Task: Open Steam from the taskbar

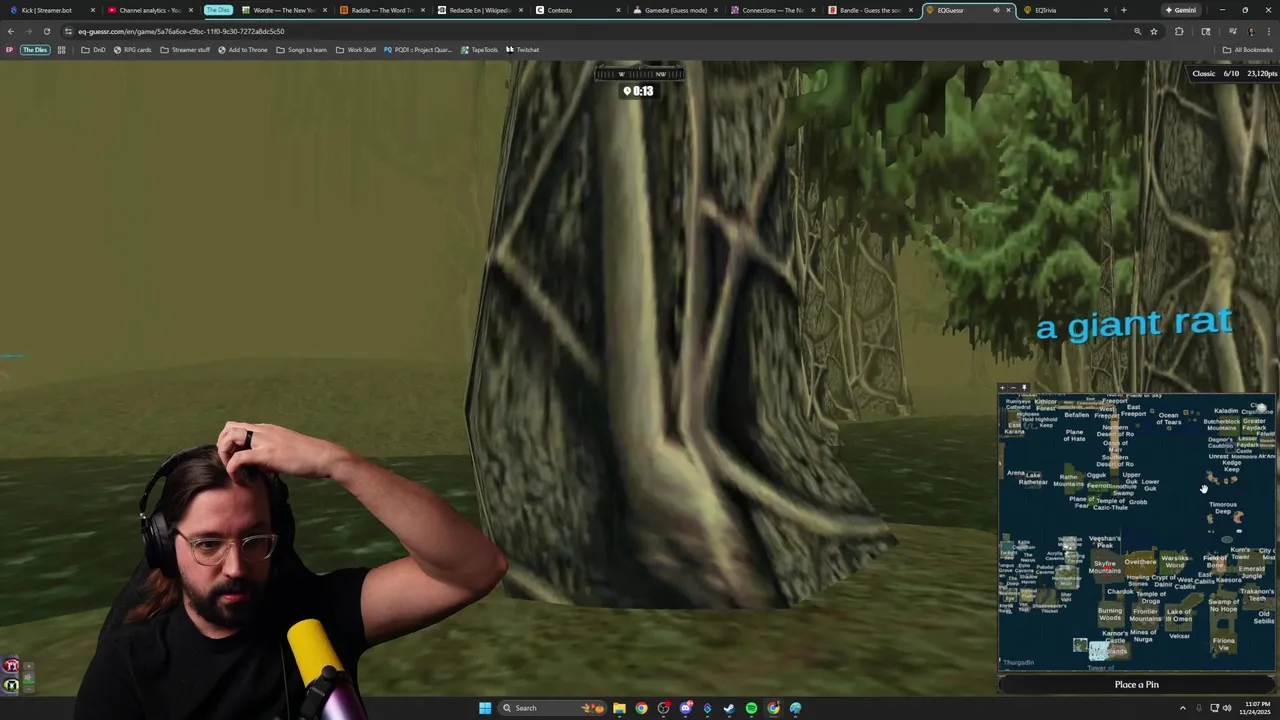Action: coord(729,708)
